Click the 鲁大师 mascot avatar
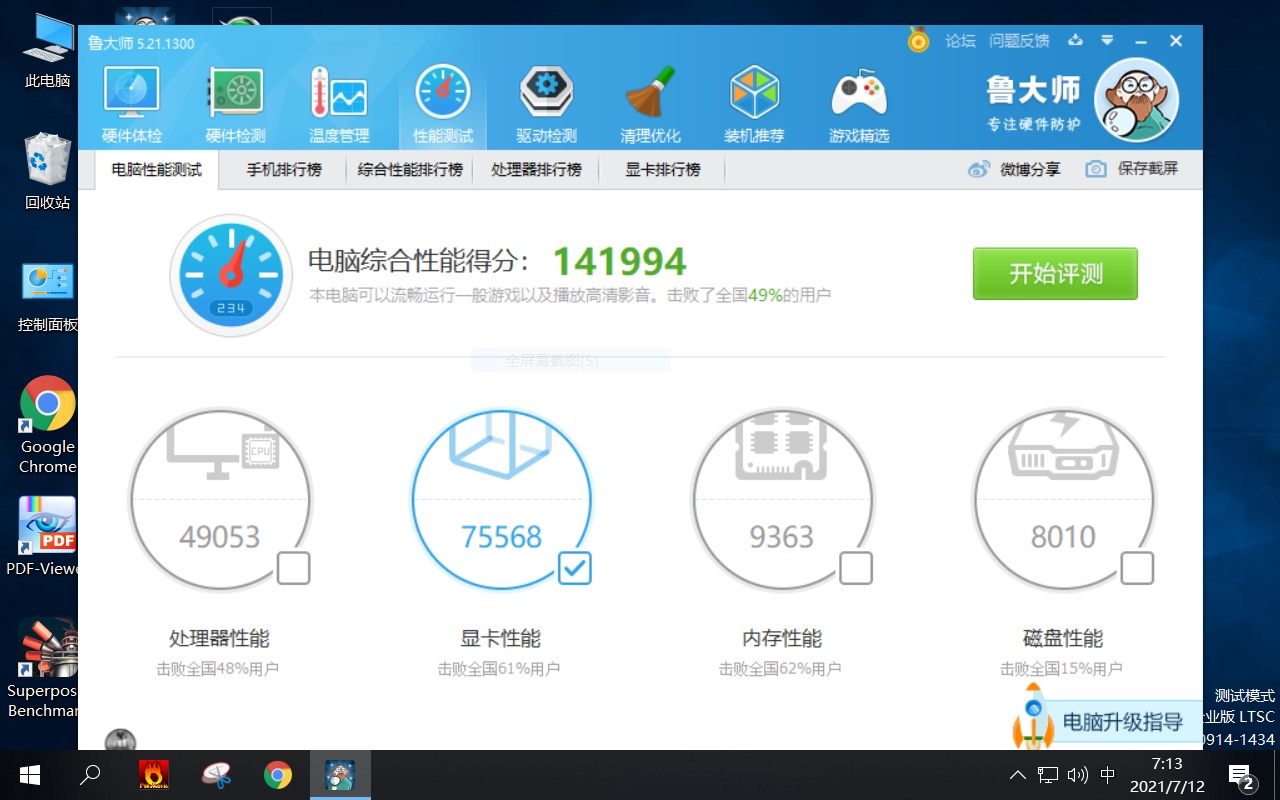This screenshot has height=800, width=1280. pos(1136,100)
